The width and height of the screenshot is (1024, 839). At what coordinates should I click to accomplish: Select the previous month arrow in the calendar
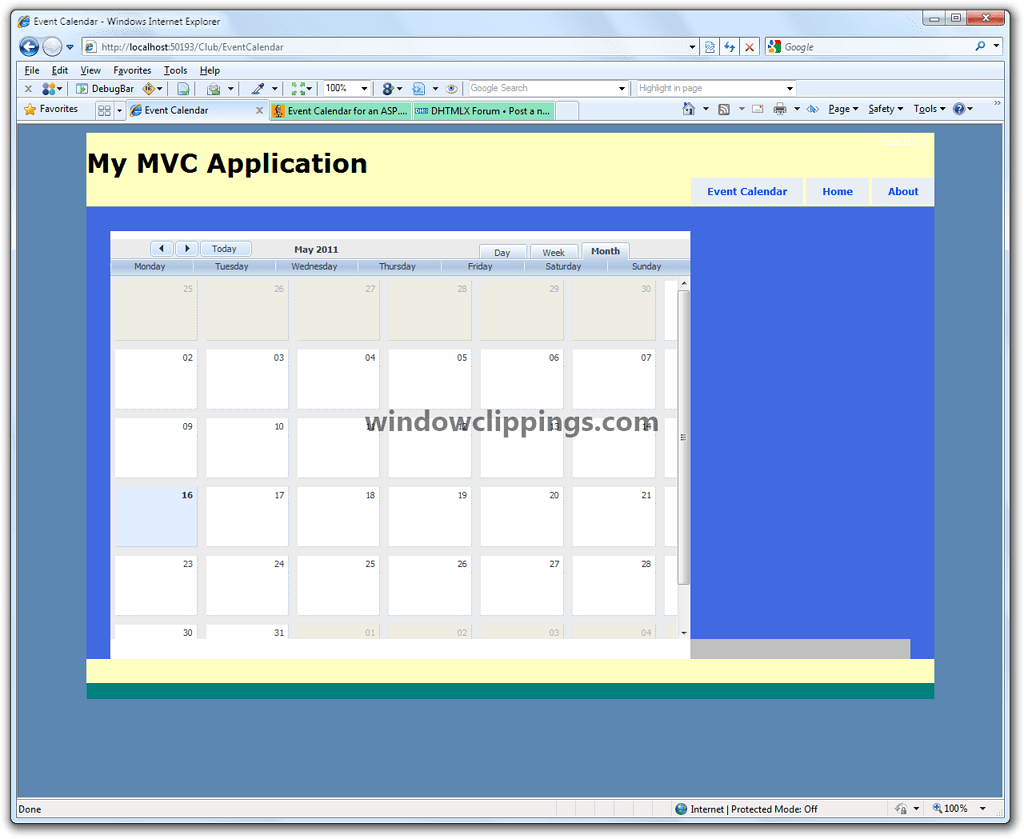pos(162,248)
